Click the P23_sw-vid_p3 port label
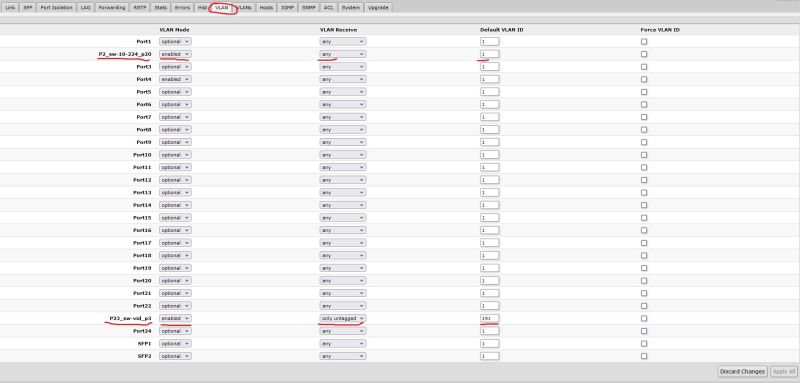The width and height of the screenshot is (800, 383). coord(130,318)
